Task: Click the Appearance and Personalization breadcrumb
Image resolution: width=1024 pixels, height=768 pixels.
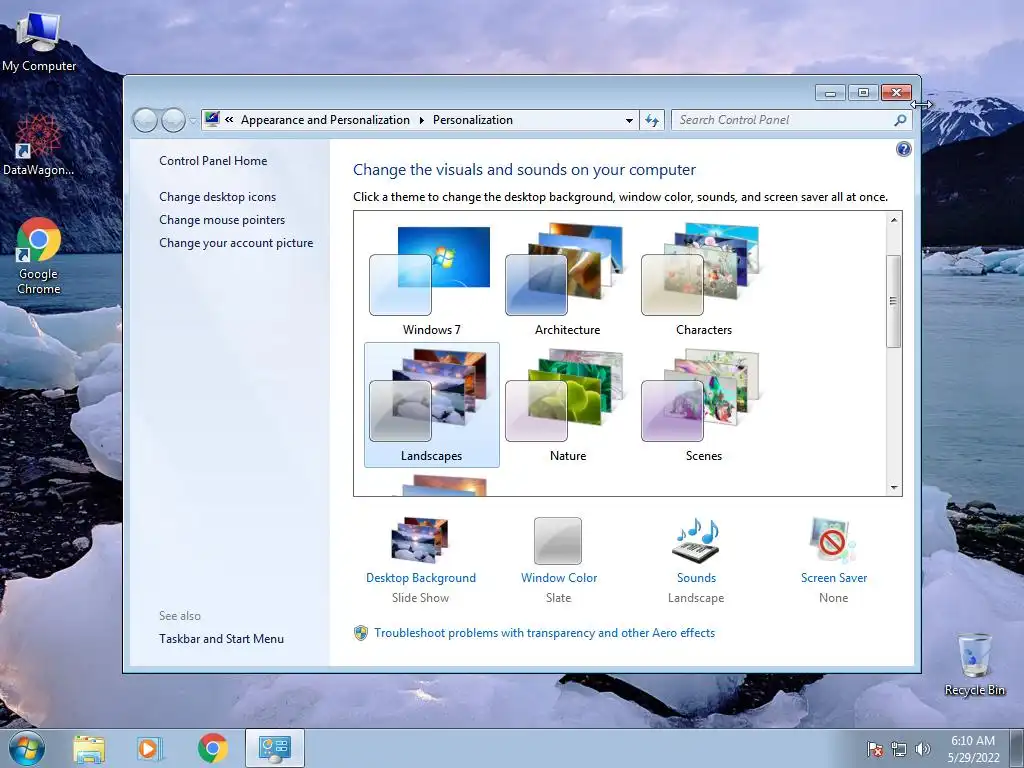Action: (325, 120)
